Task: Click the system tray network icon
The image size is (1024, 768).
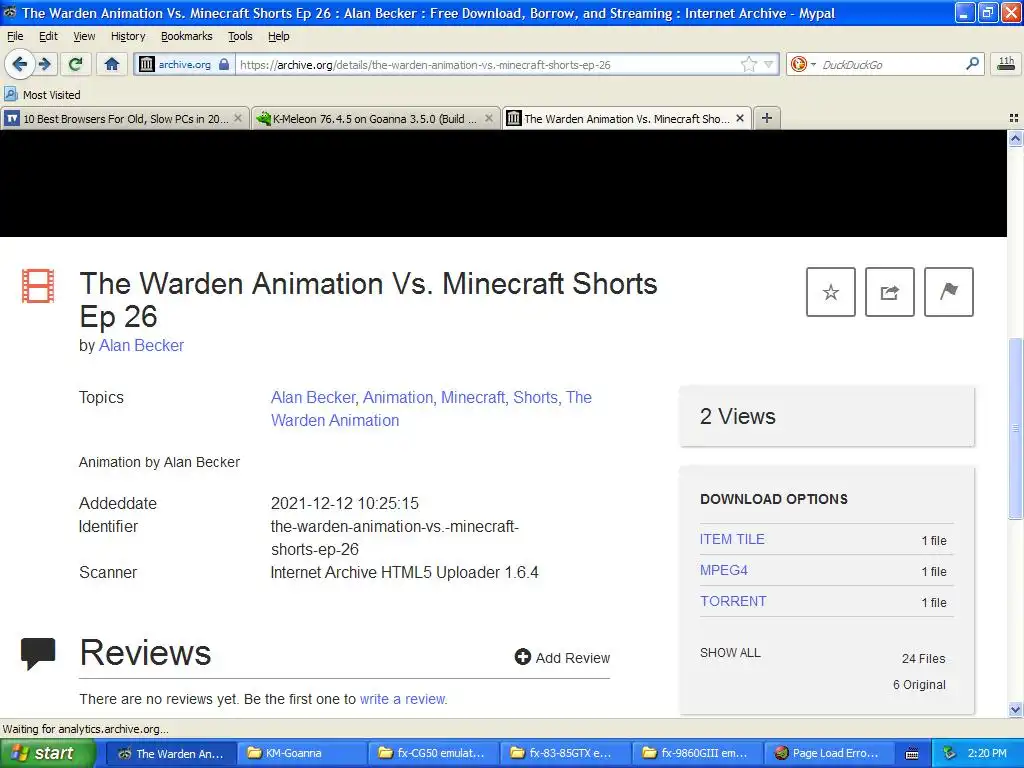Action: [949, 754]
